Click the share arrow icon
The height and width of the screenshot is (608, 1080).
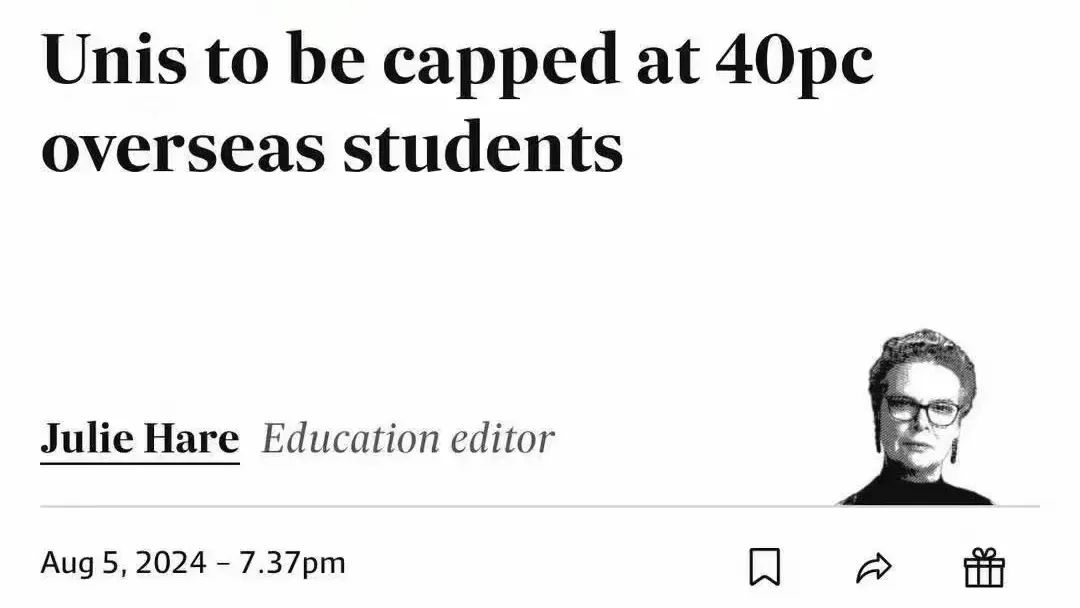(873, 568)
